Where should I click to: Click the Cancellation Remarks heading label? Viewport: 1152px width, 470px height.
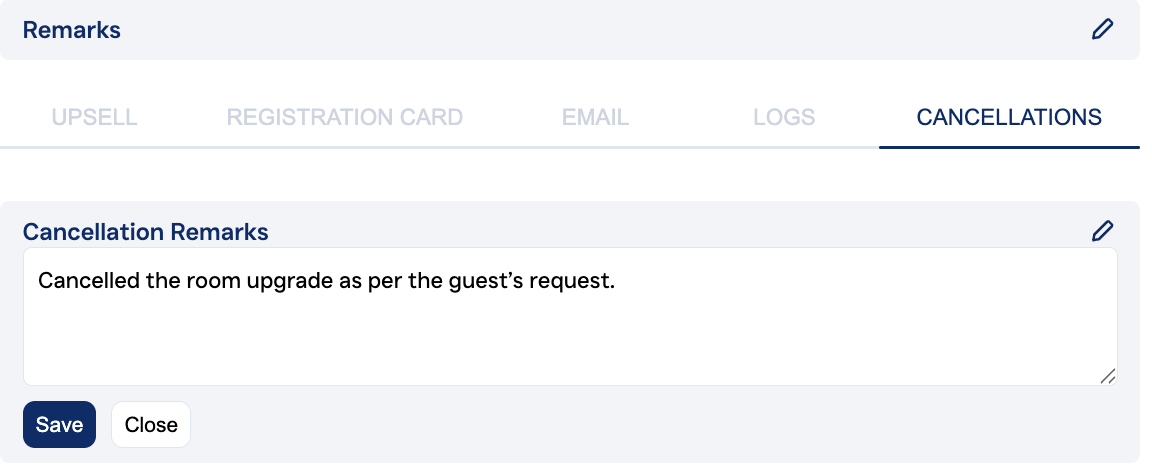(x=146, y=232)
